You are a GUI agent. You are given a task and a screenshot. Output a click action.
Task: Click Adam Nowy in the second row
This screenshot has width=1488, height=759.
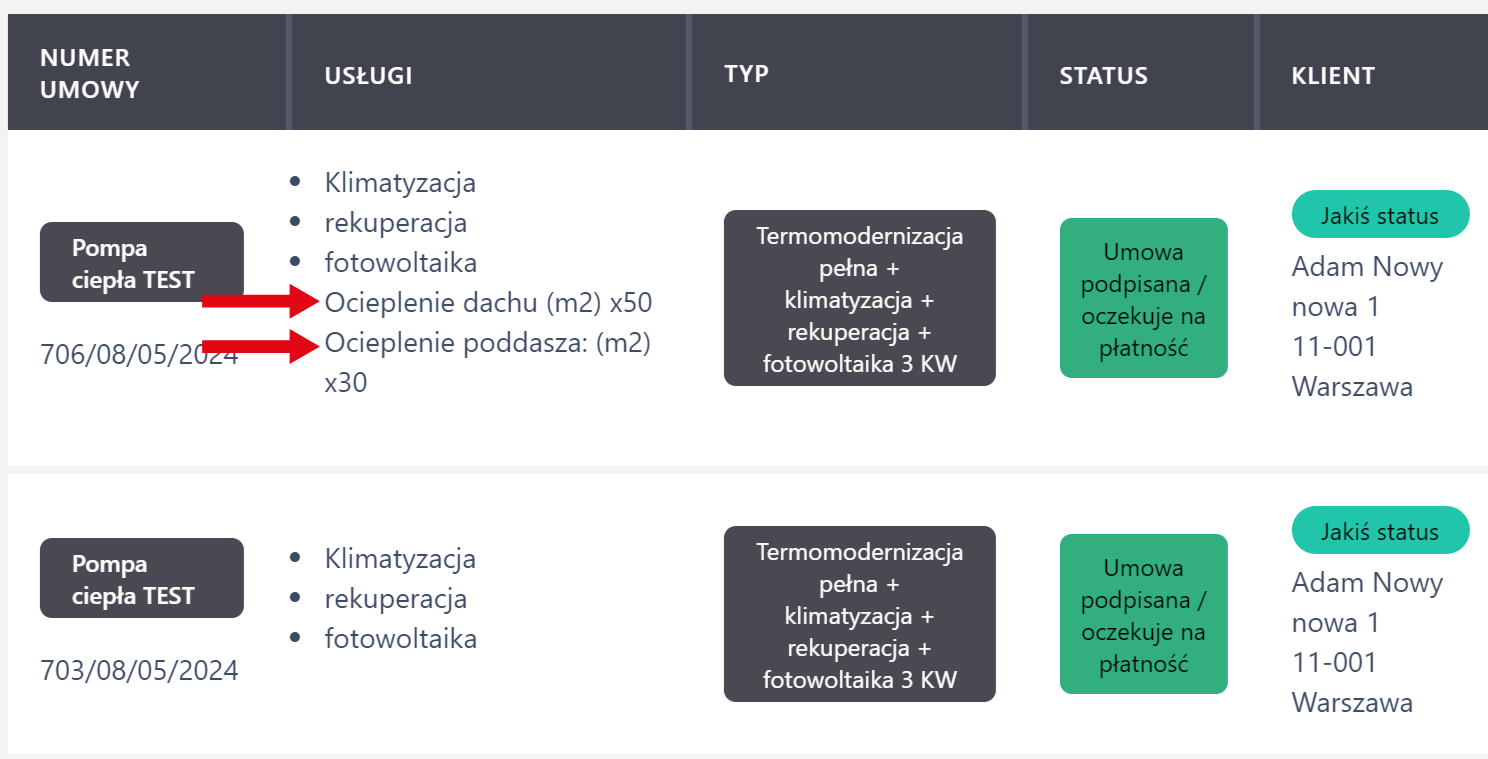pyautogui.click(x=1367, y=583)
